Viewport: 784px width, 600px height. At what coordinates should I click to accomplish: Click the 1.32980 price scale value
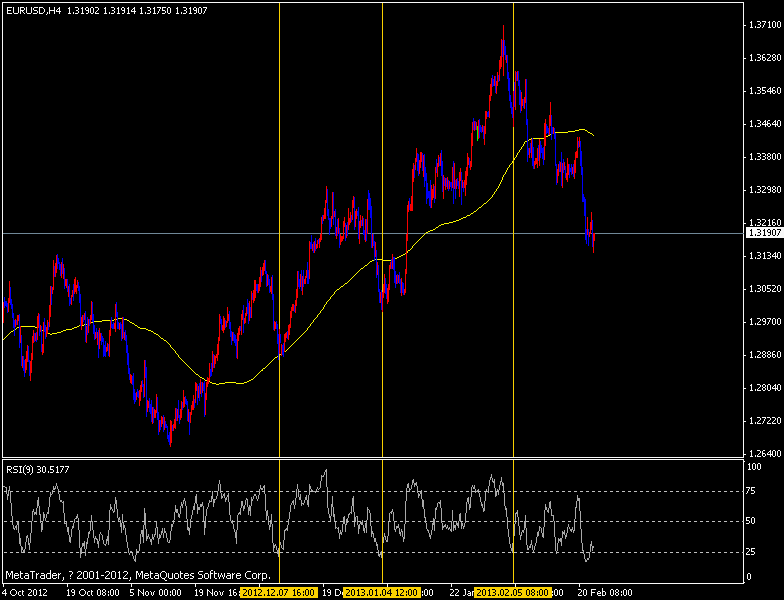coord(764,190)
